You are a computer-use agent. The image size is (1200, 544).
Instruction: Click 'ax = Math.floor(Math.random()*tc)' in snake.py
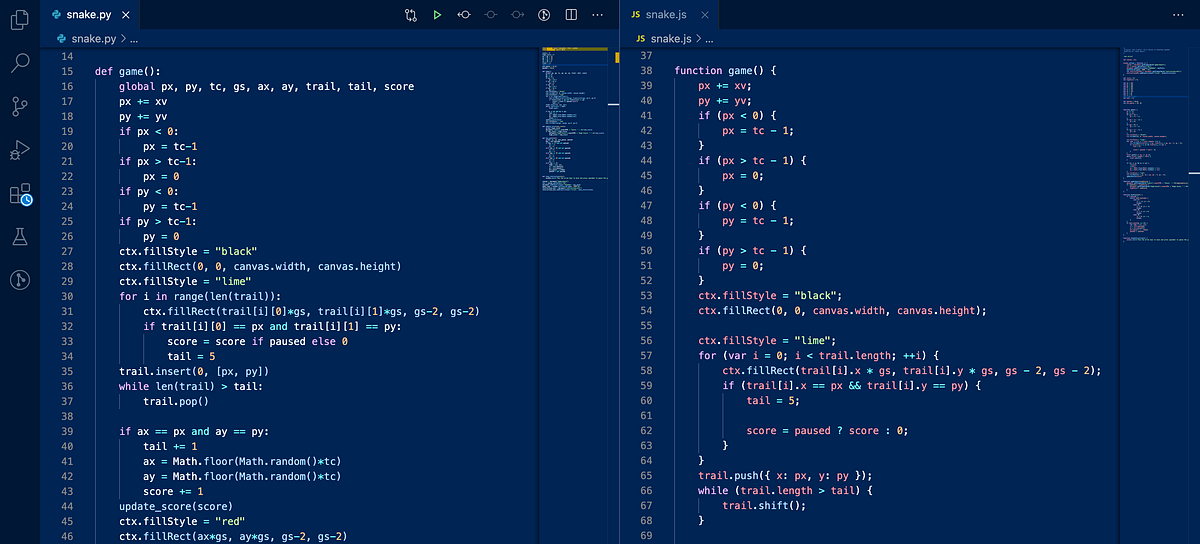coord(242,461)
